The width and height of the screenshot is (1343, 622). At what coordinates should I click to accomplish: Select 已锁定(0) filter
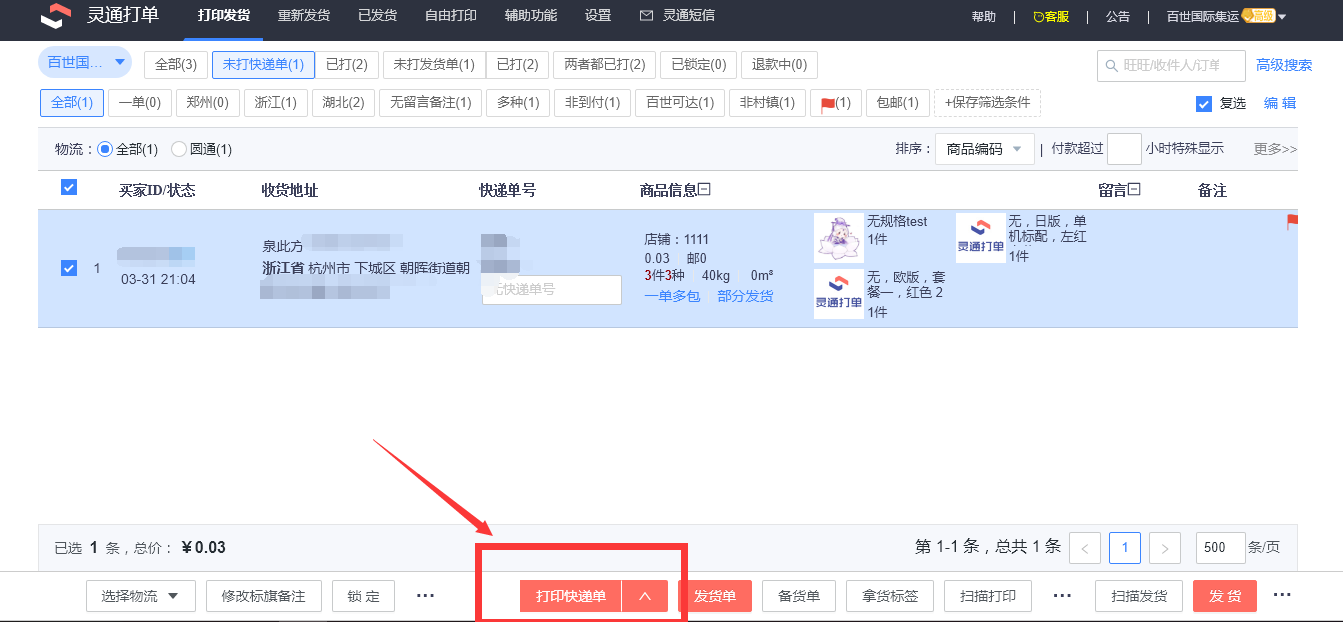pyautogui.click(x=698, y=65)
